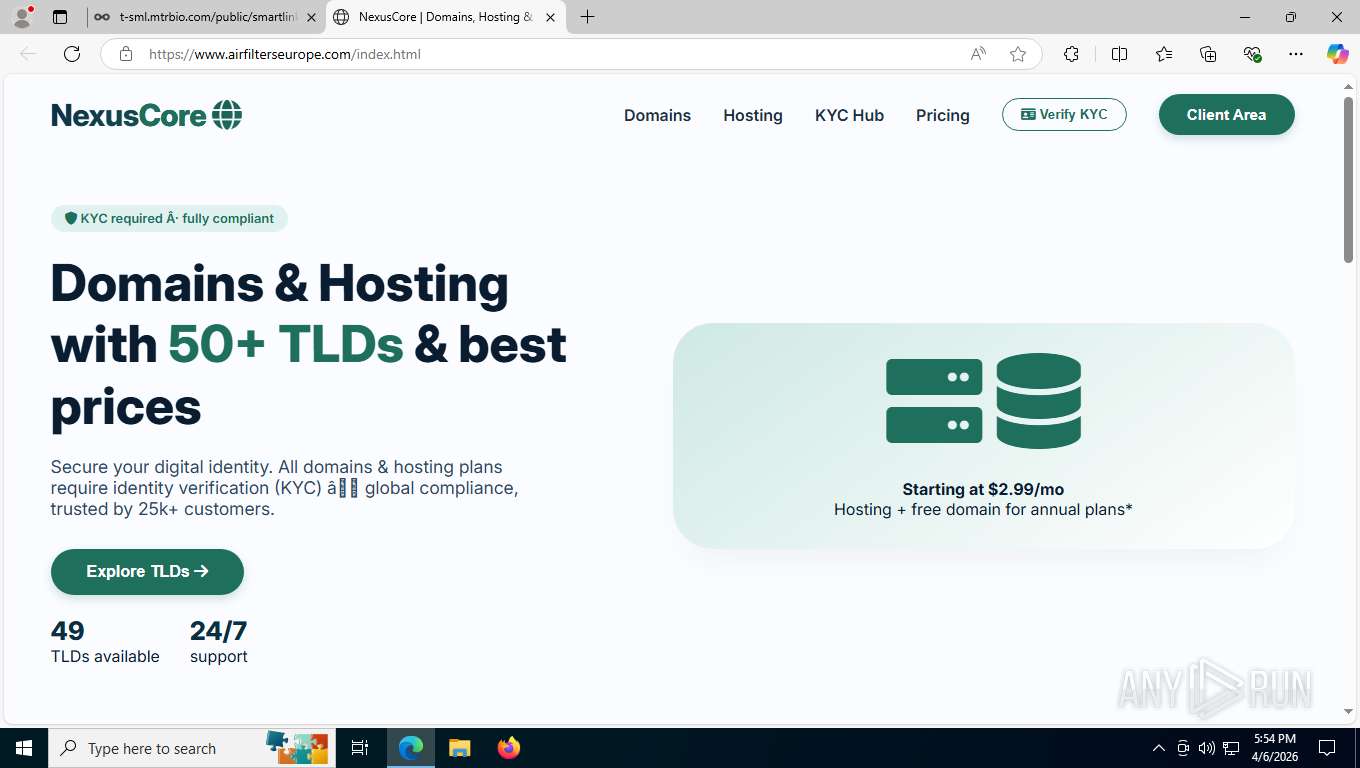Open the Windows Start menu
1360x768 pixels.
pos(23,748)
